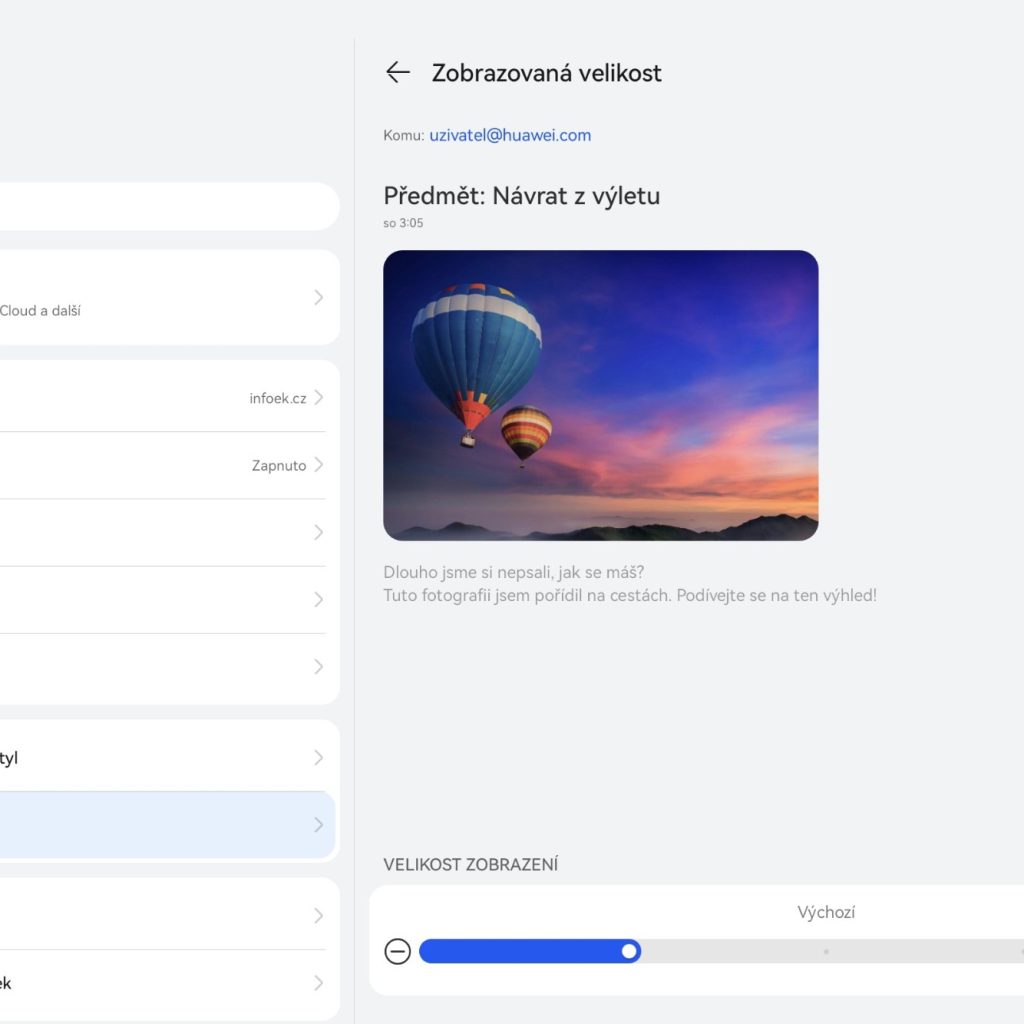Image resolution: width=1024 pixels, height=1024 pixels.
Task: Open the uzivatel@huawei.com email link
Action: point(510,135)
